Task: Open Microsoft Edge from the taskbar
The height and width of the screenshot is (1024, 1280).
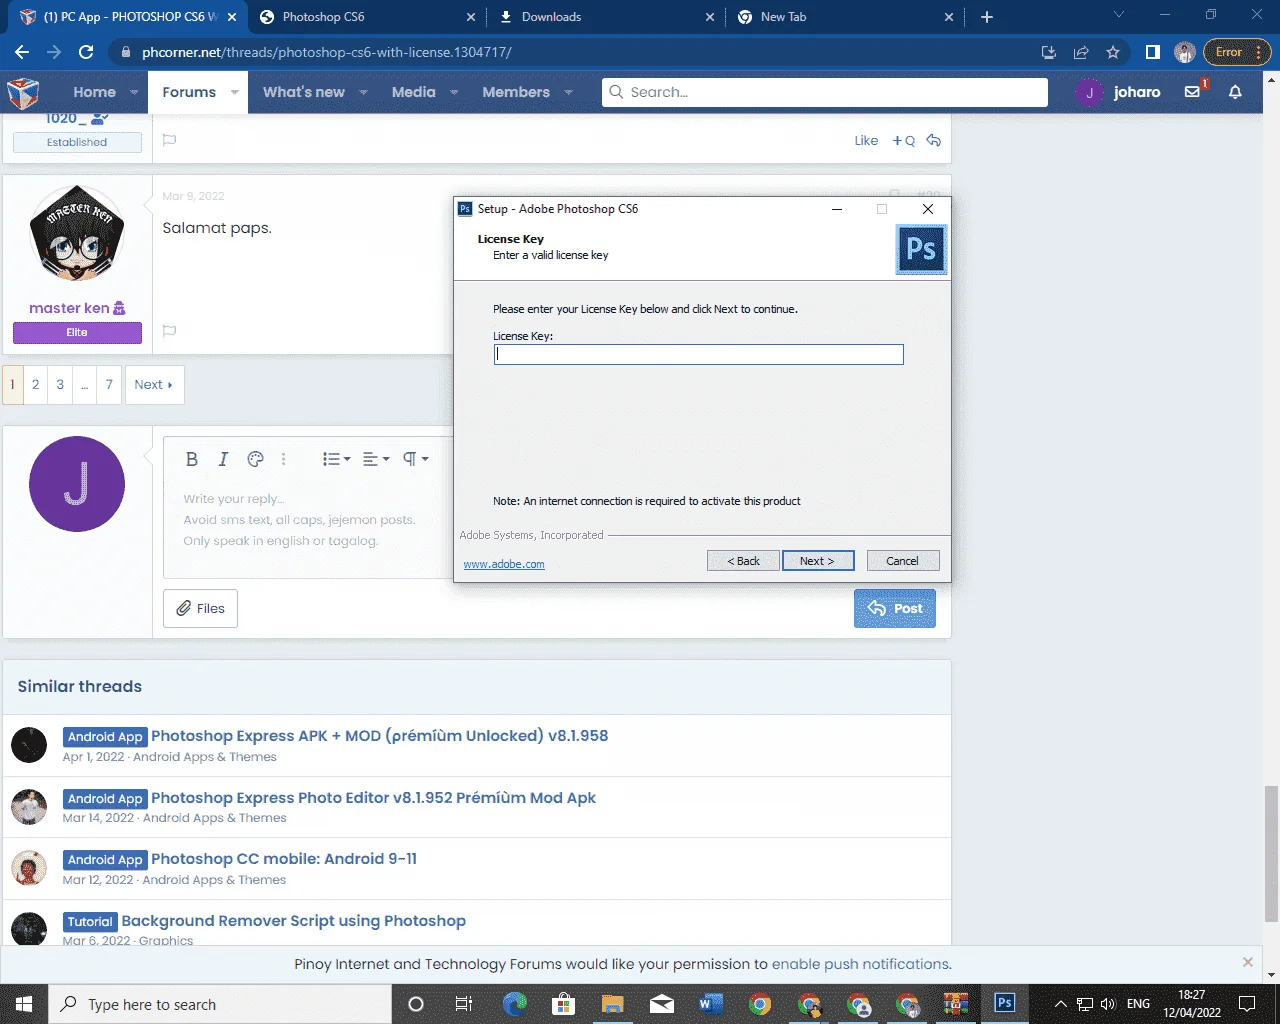Action: pos(515,1004)
